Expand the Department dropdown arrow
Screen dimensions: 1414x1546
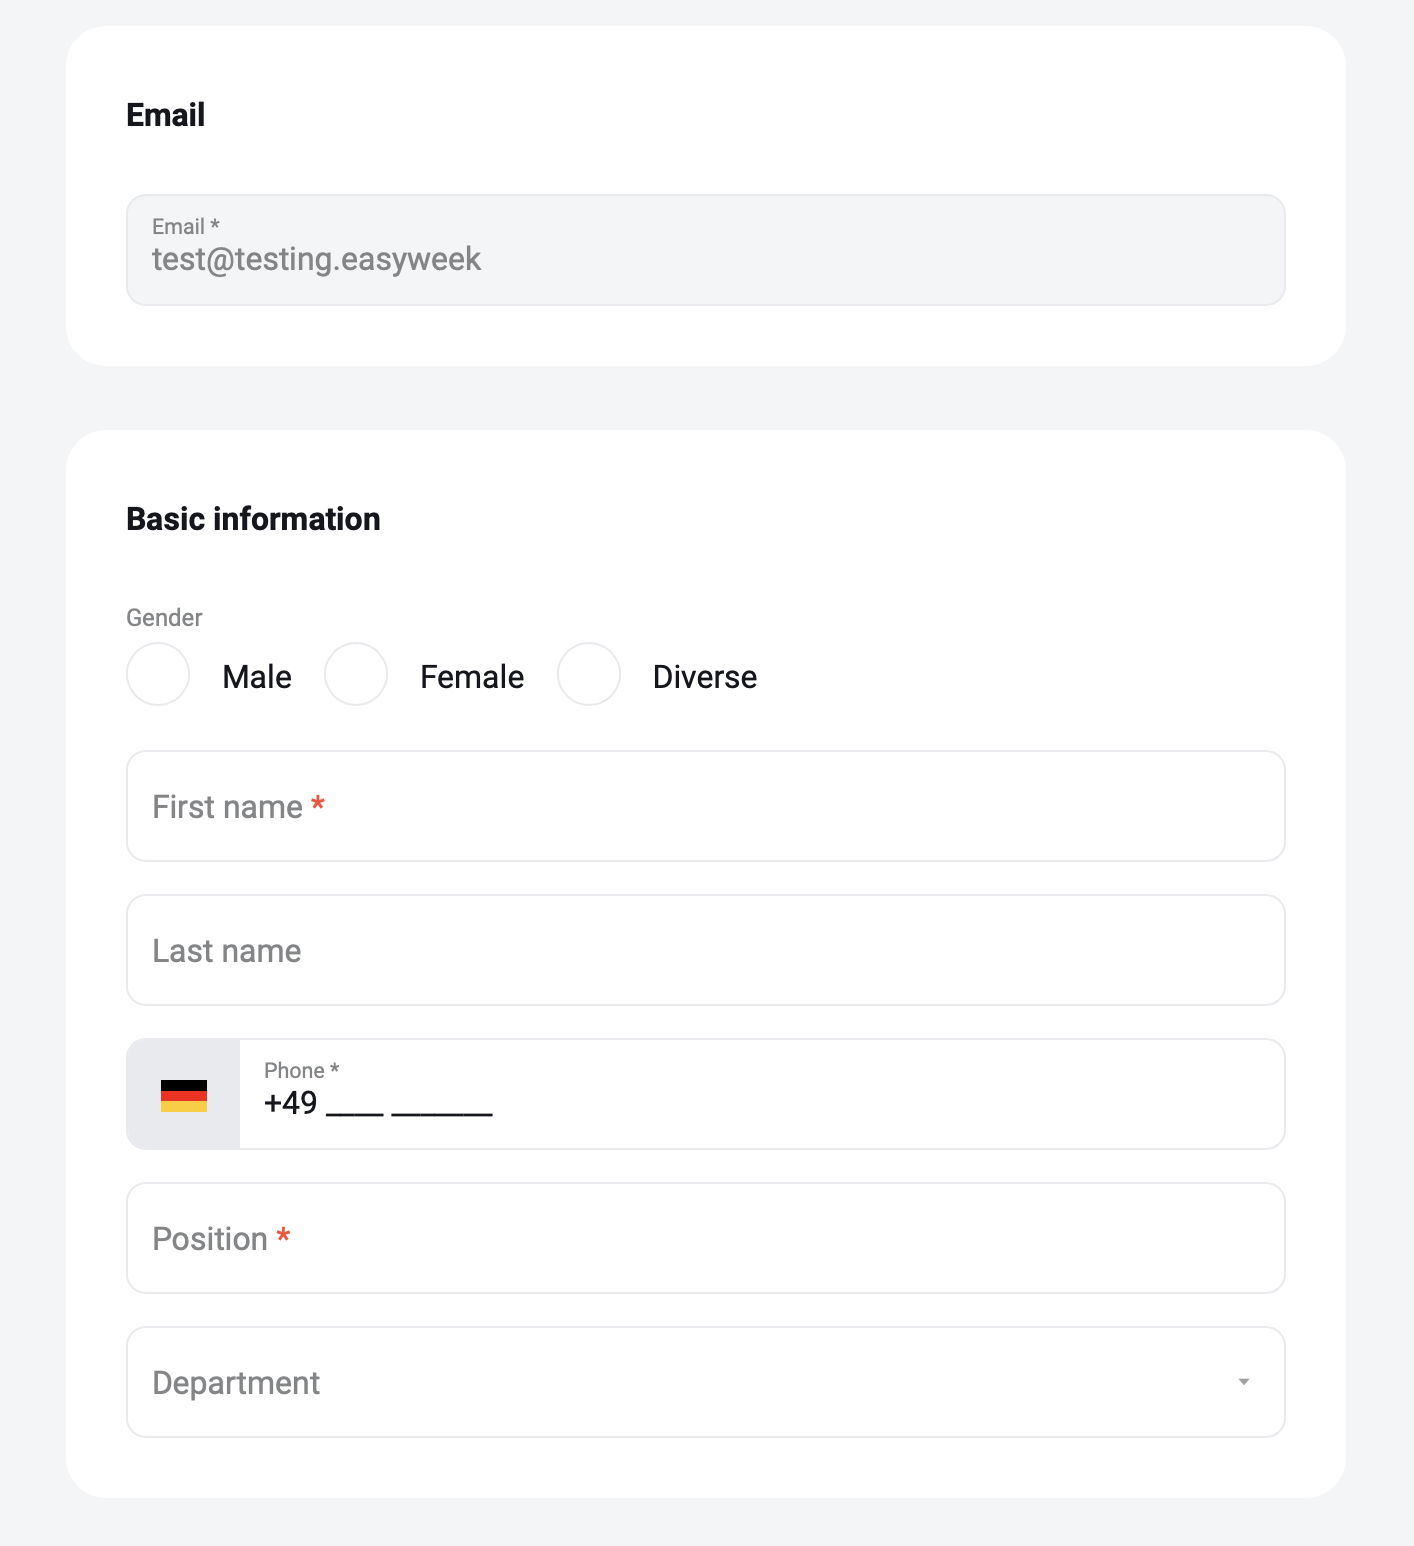coord(1244,1382)
